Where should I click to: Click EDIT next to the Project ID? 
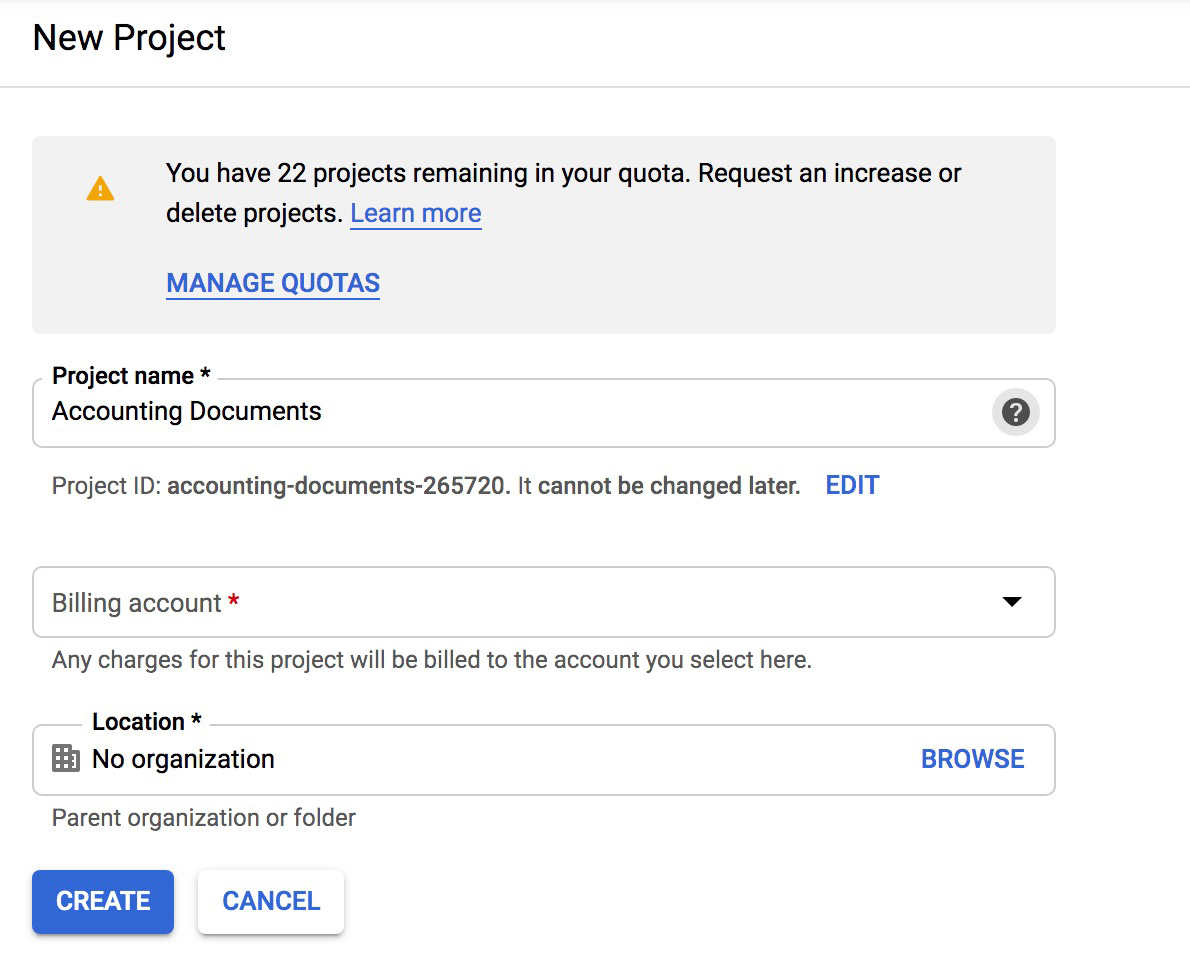click(851, 485)
